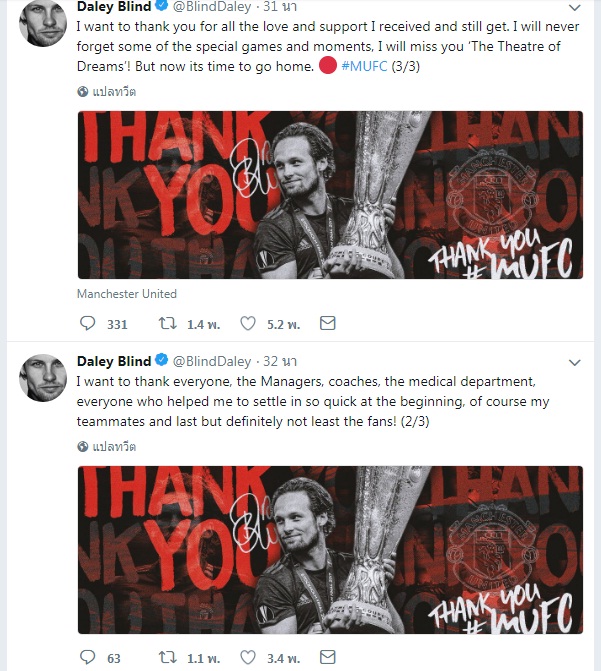Screen dimensions: 601x671
Task: Retweet the 3/3 tweet showing 1.4 พ.
Action: coord(167,324)
